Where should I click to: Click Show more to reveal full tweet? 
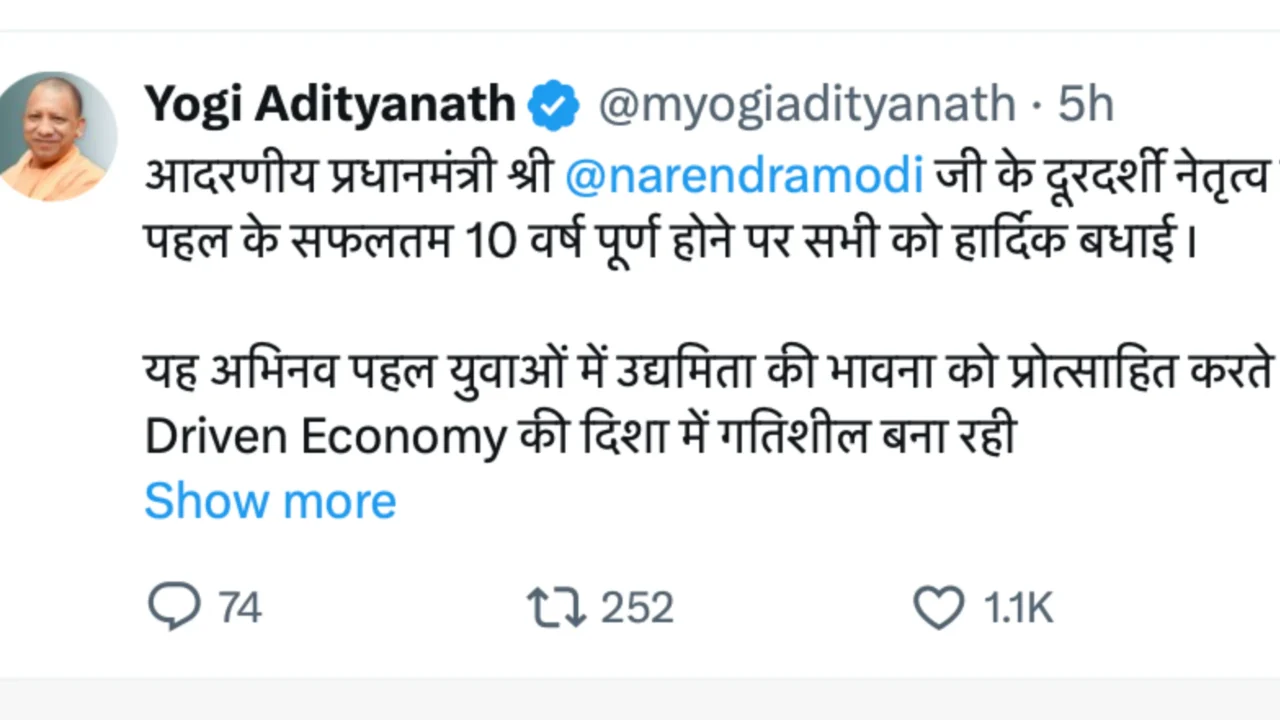click(x=269, y=500)
